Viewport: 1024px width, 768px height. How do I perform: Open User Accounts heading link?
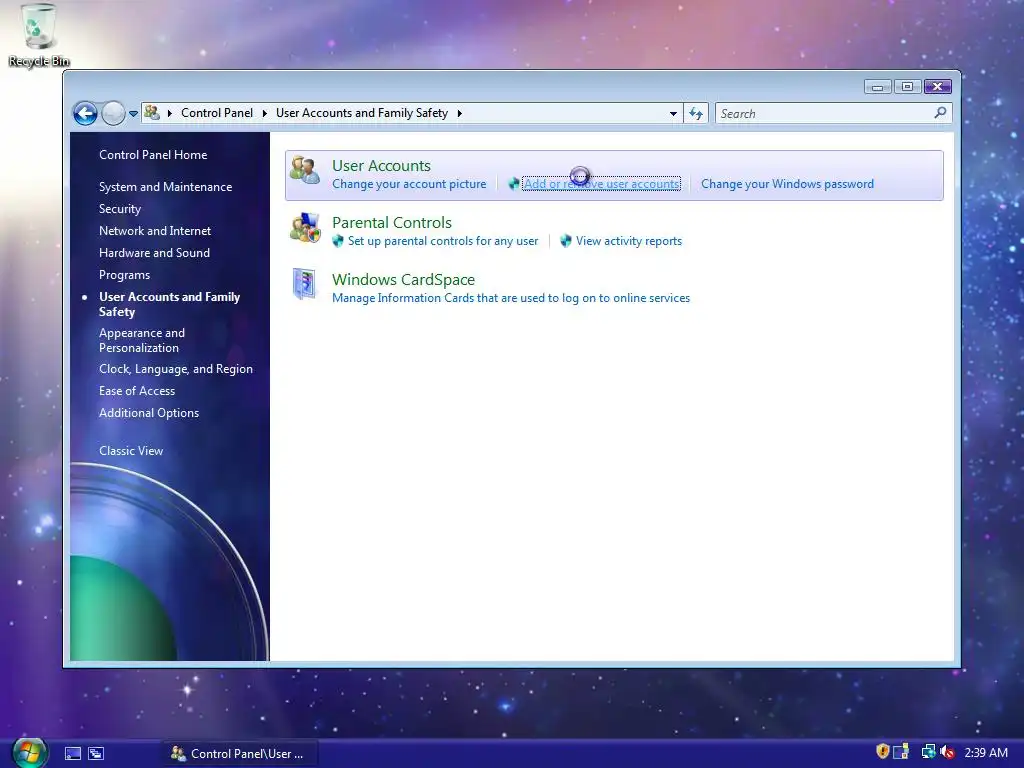[381, 165]
